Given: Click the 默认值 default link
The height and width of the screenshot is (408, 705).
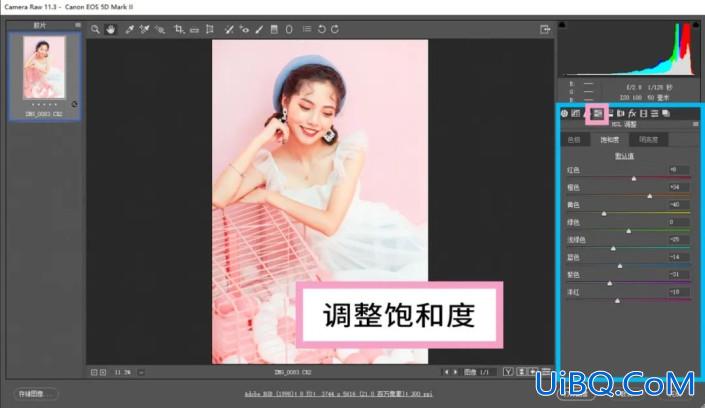Looking at the screenshot, I should 625,156.
